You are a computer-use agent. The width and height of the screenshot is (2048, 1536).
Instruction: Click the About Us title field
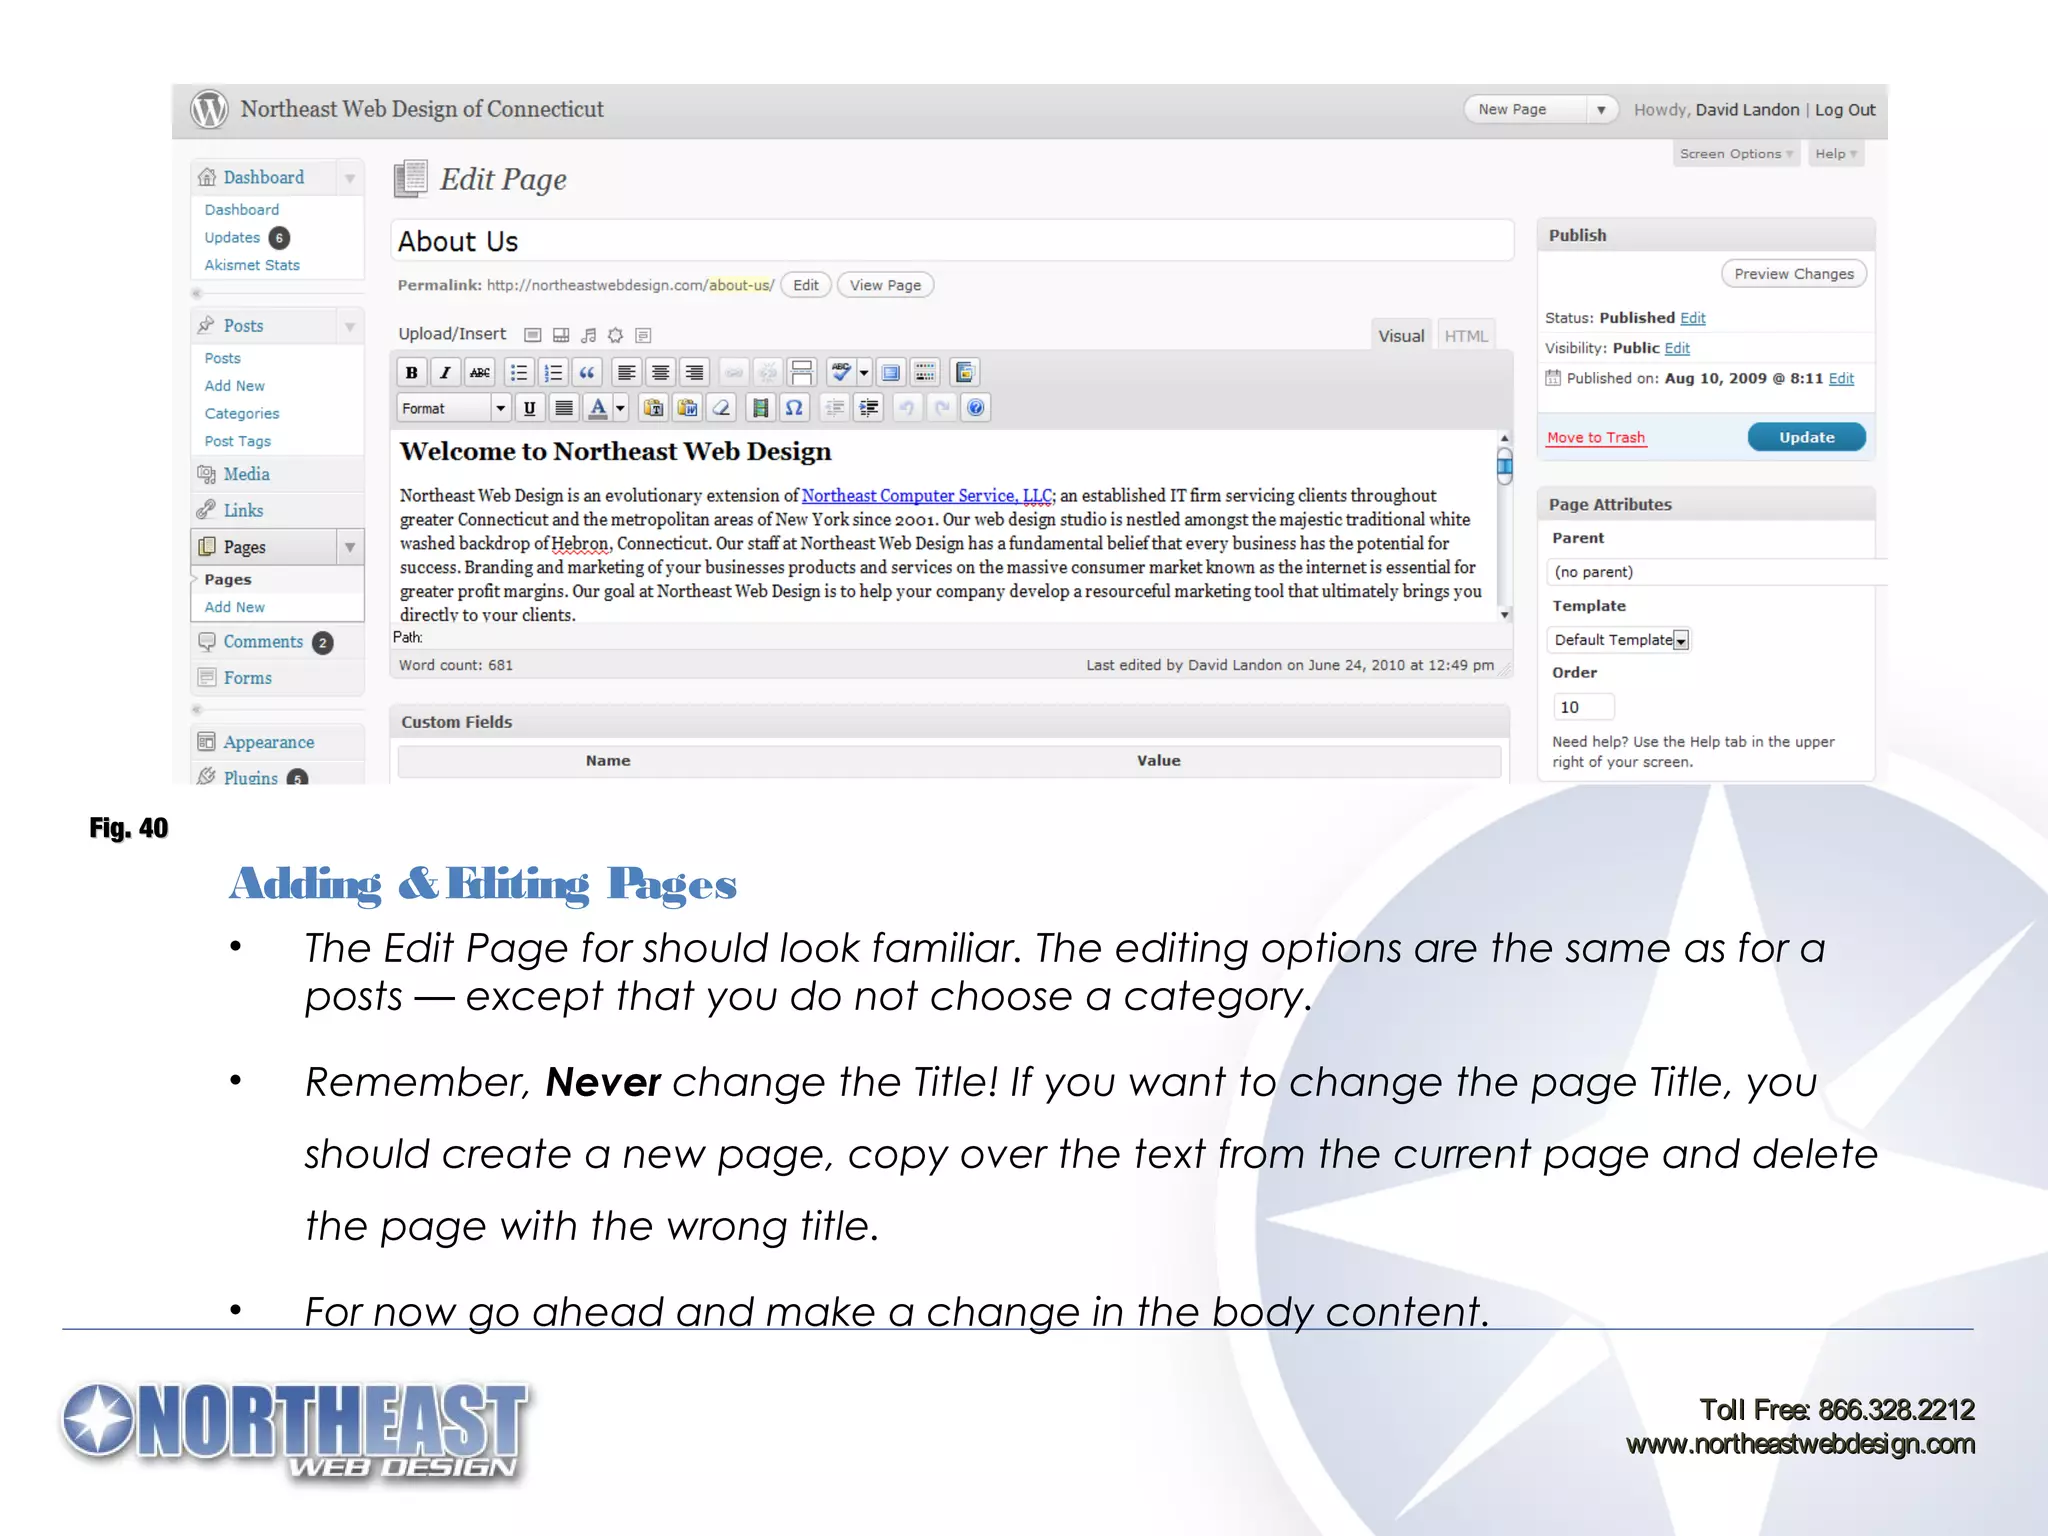(951, 241)
